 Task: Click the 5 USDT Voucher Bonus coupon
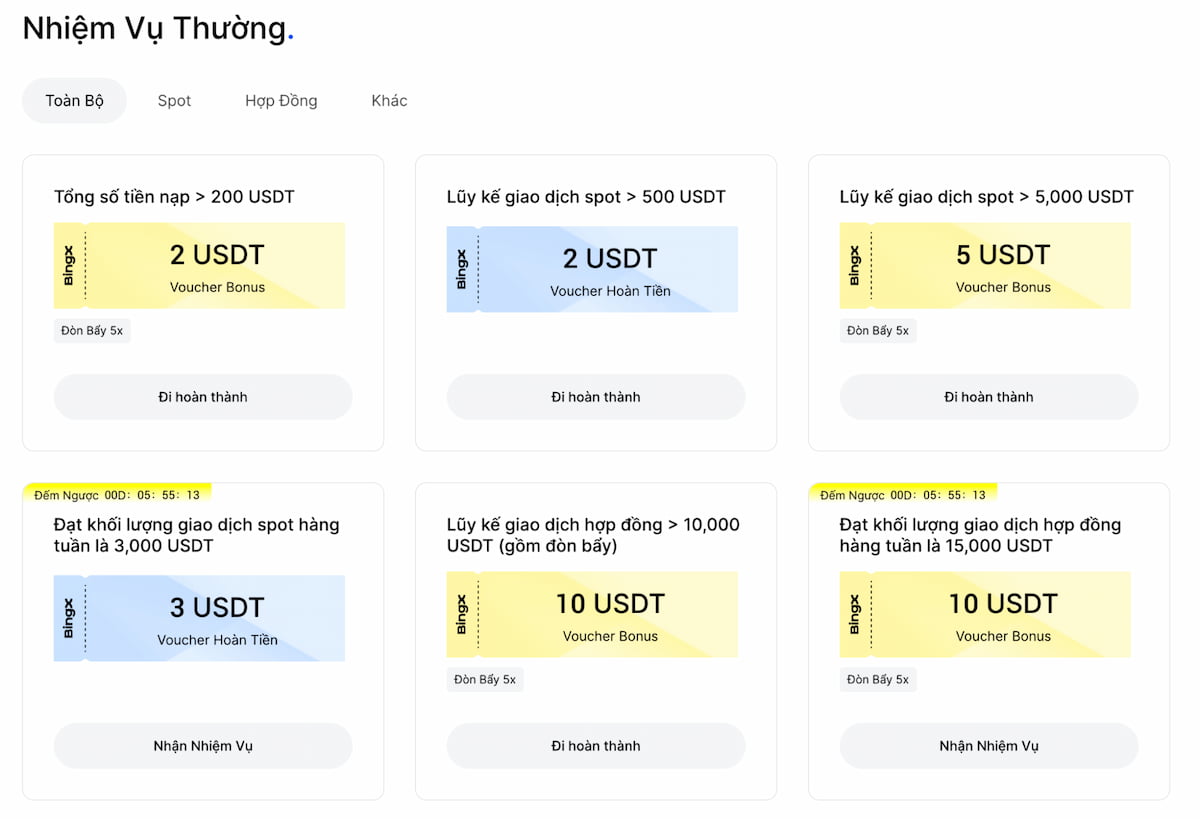tap(986, 266)
